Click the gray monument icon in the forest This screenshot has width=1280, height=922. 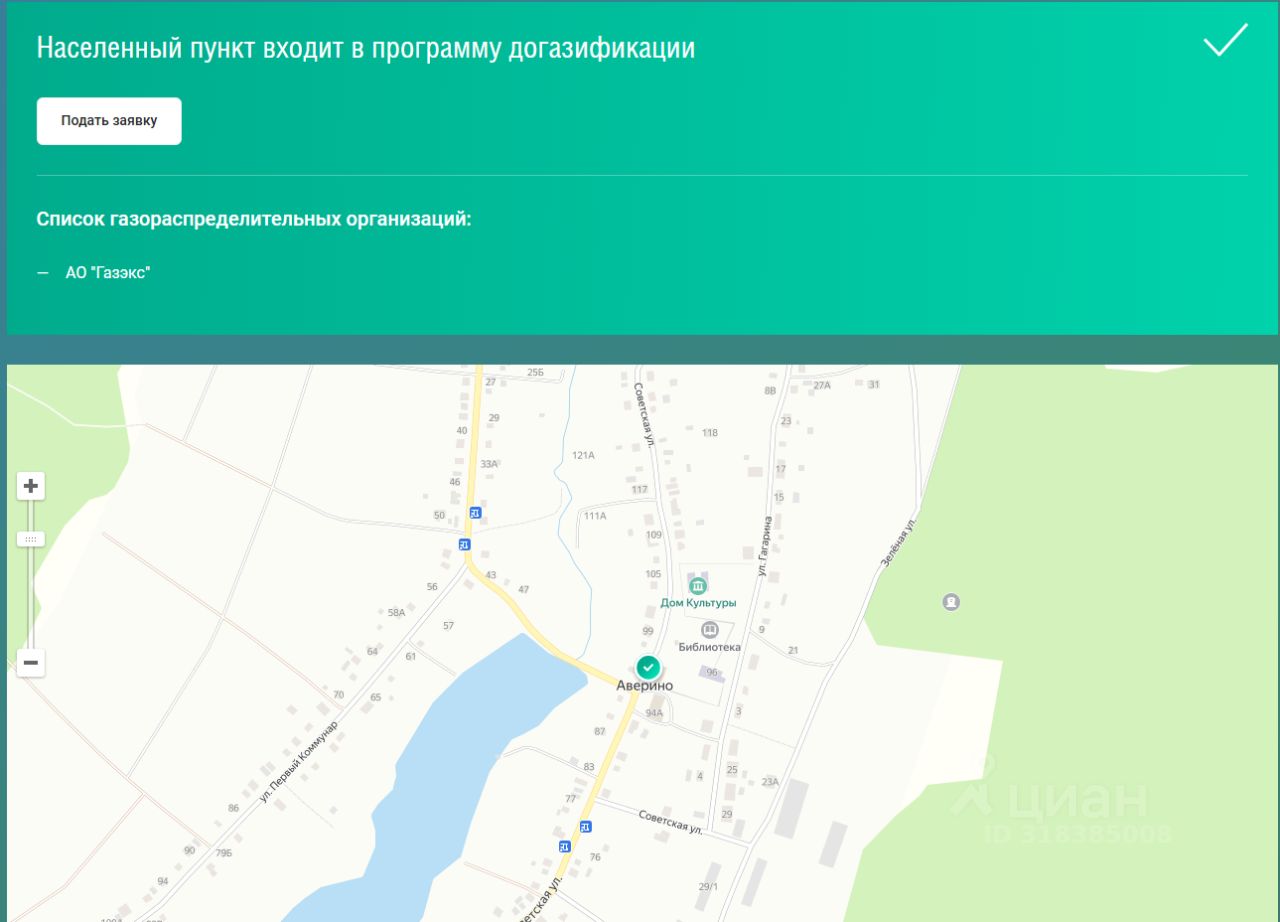pos(950,602)
